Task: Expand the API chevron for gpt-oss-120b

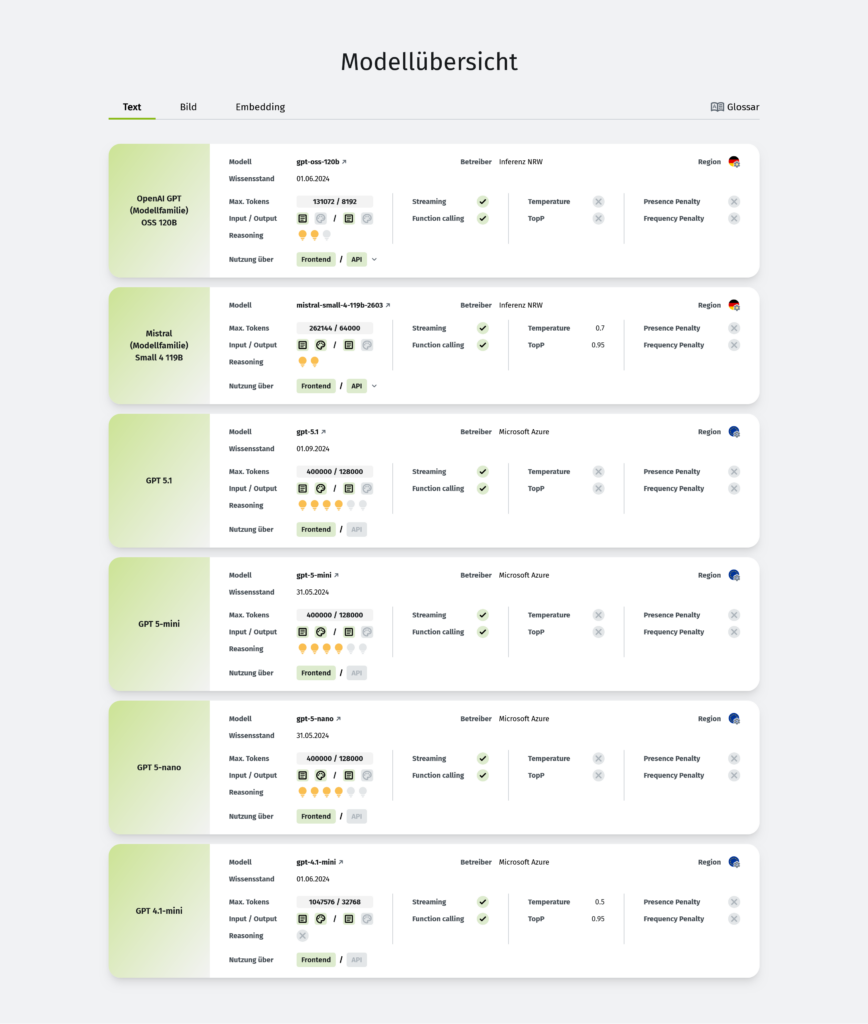Action: [x=375, y=259]
